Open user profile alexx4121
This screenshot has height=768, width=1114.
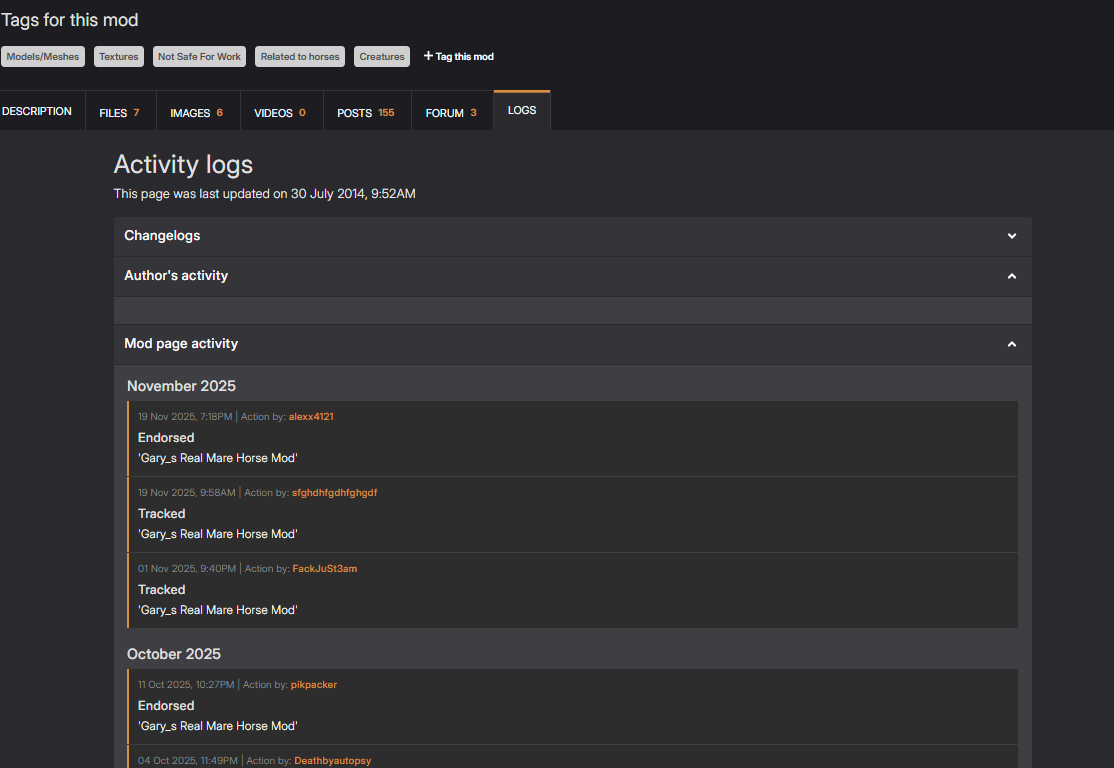pos(310,416)
